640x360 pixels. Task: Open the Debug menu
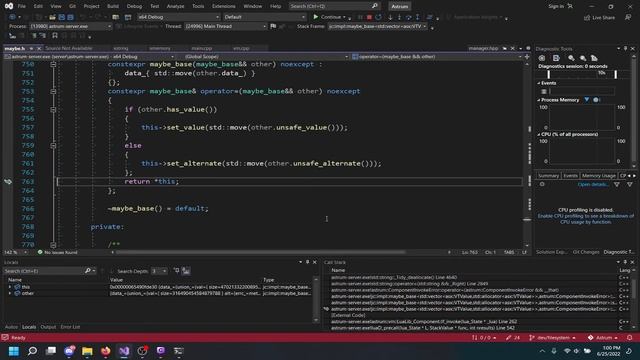134,6
